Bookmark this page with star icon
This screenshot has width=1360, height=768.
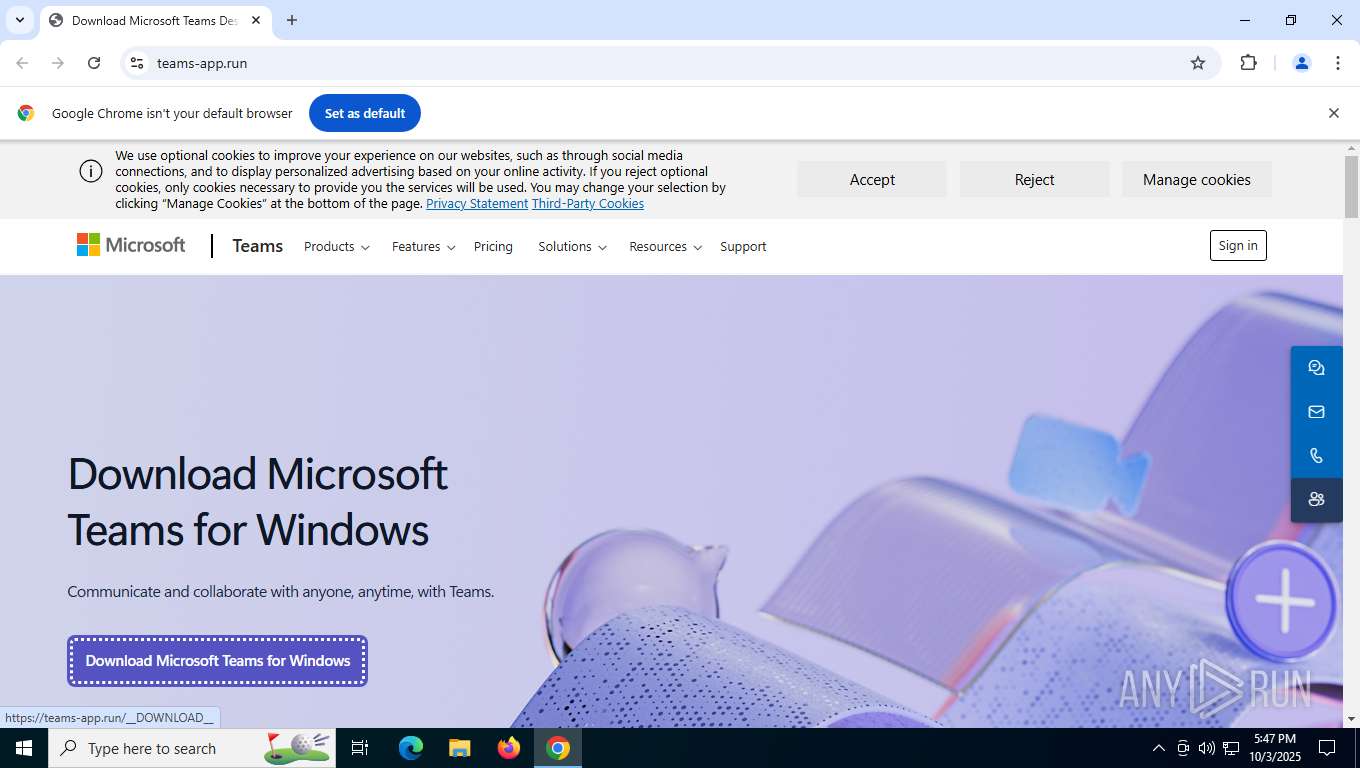pyautogui.click(x=1198, y=63)
